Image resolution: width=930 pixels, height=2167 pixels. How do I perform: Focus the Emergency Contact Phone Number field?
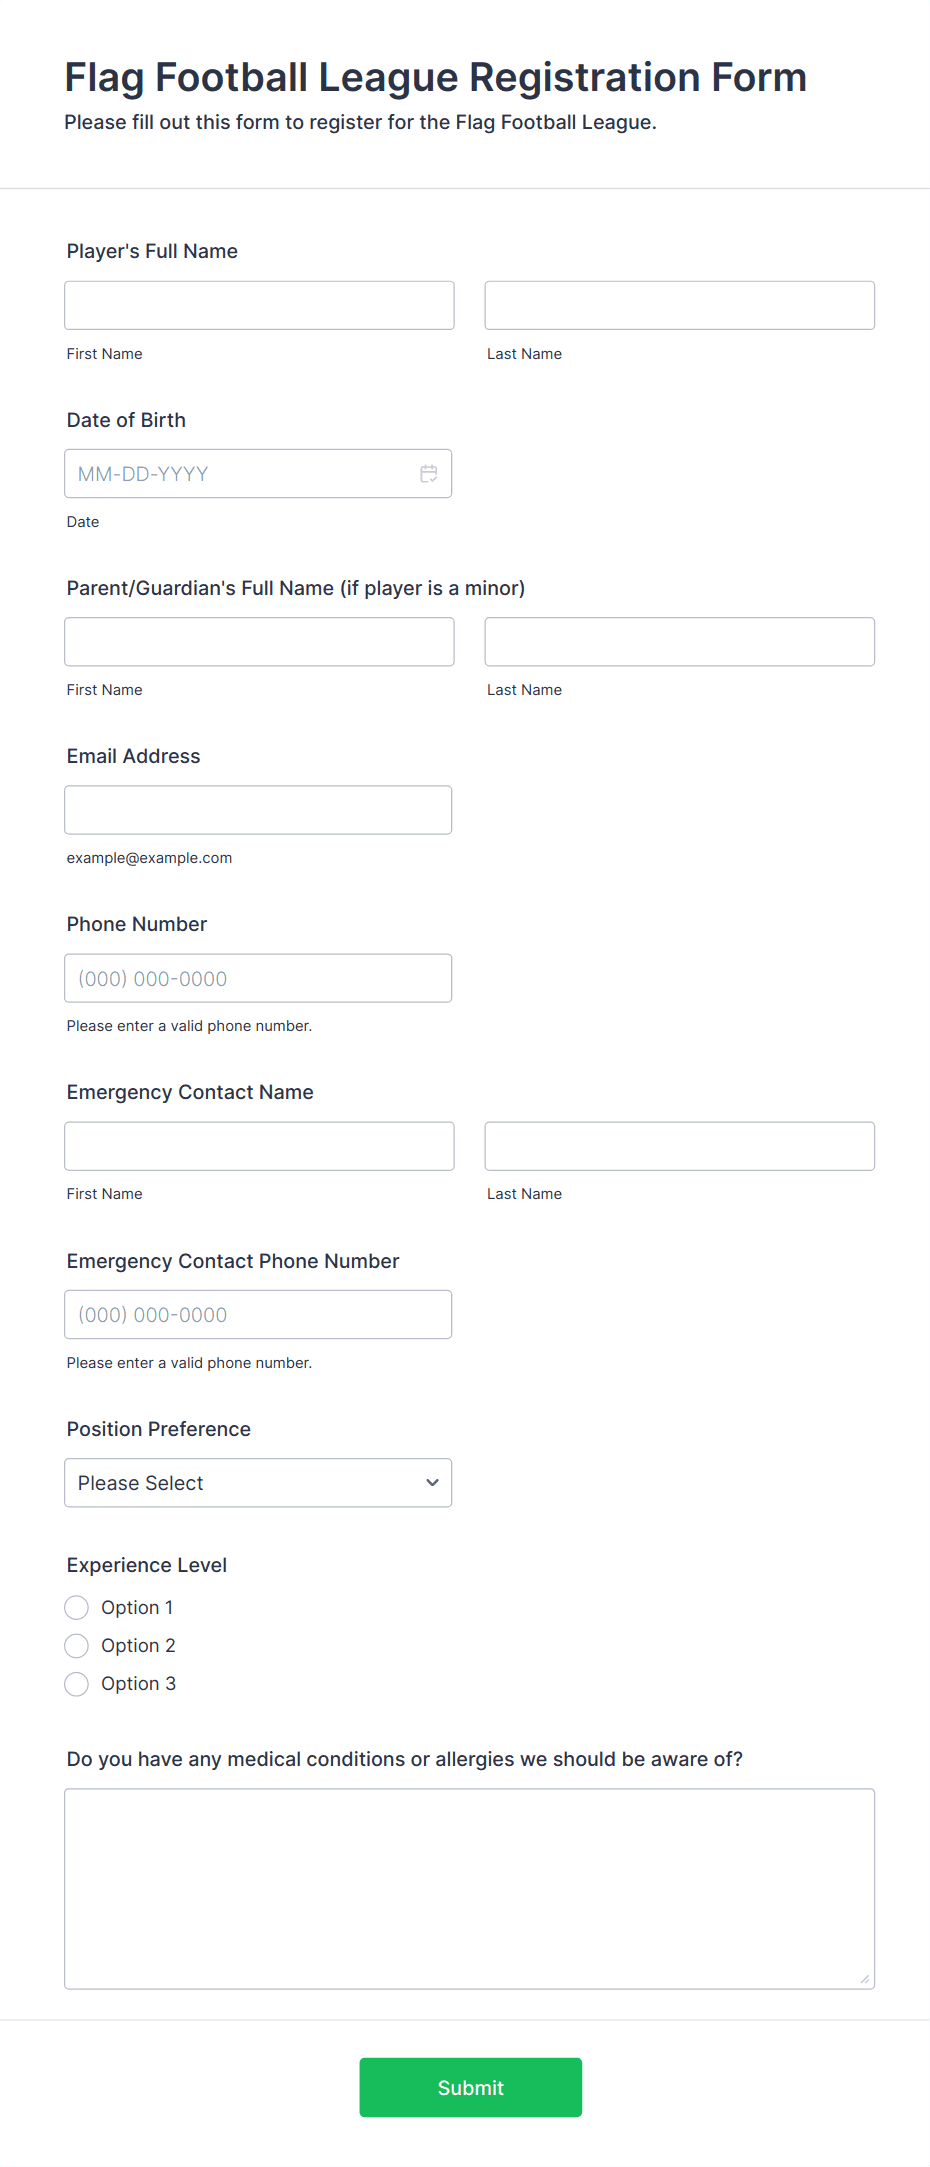(x=258, y=1315)
